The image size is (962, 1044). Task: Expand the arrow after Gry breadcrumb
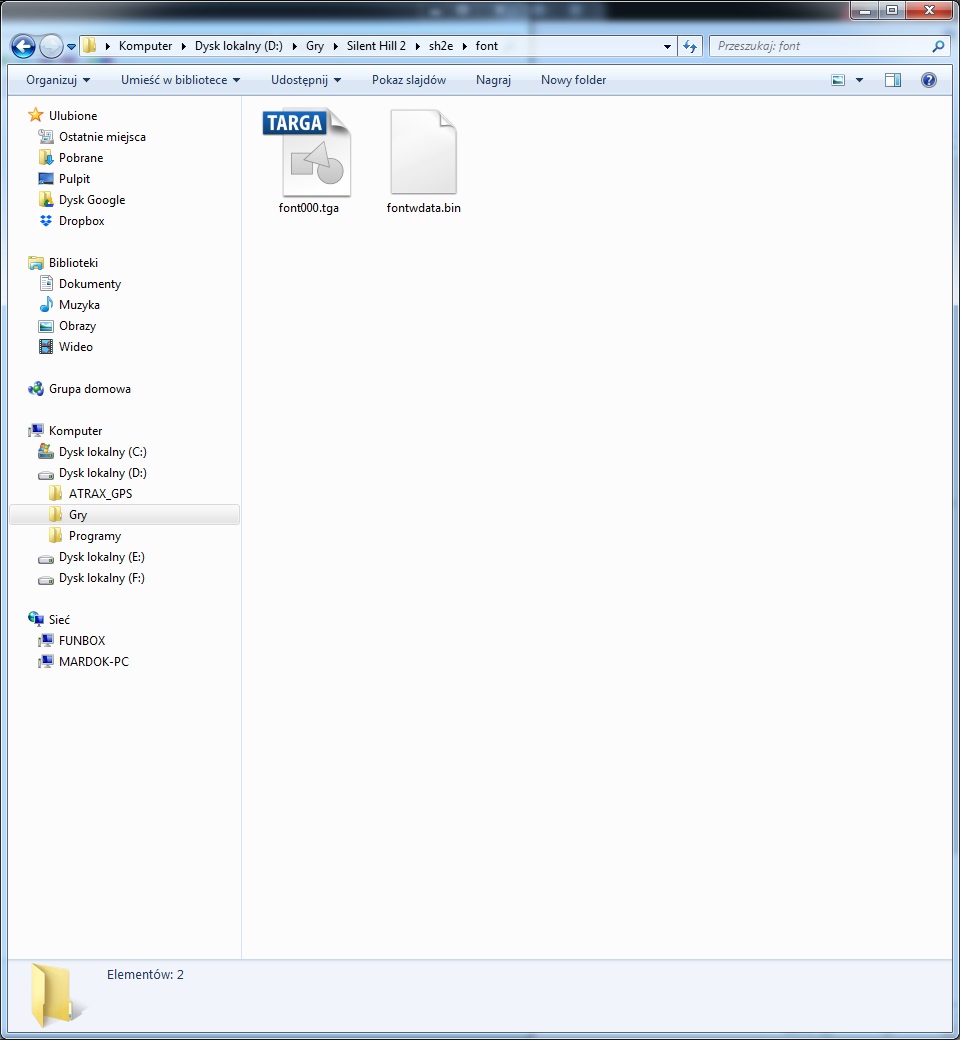click(x=335, y=46)
